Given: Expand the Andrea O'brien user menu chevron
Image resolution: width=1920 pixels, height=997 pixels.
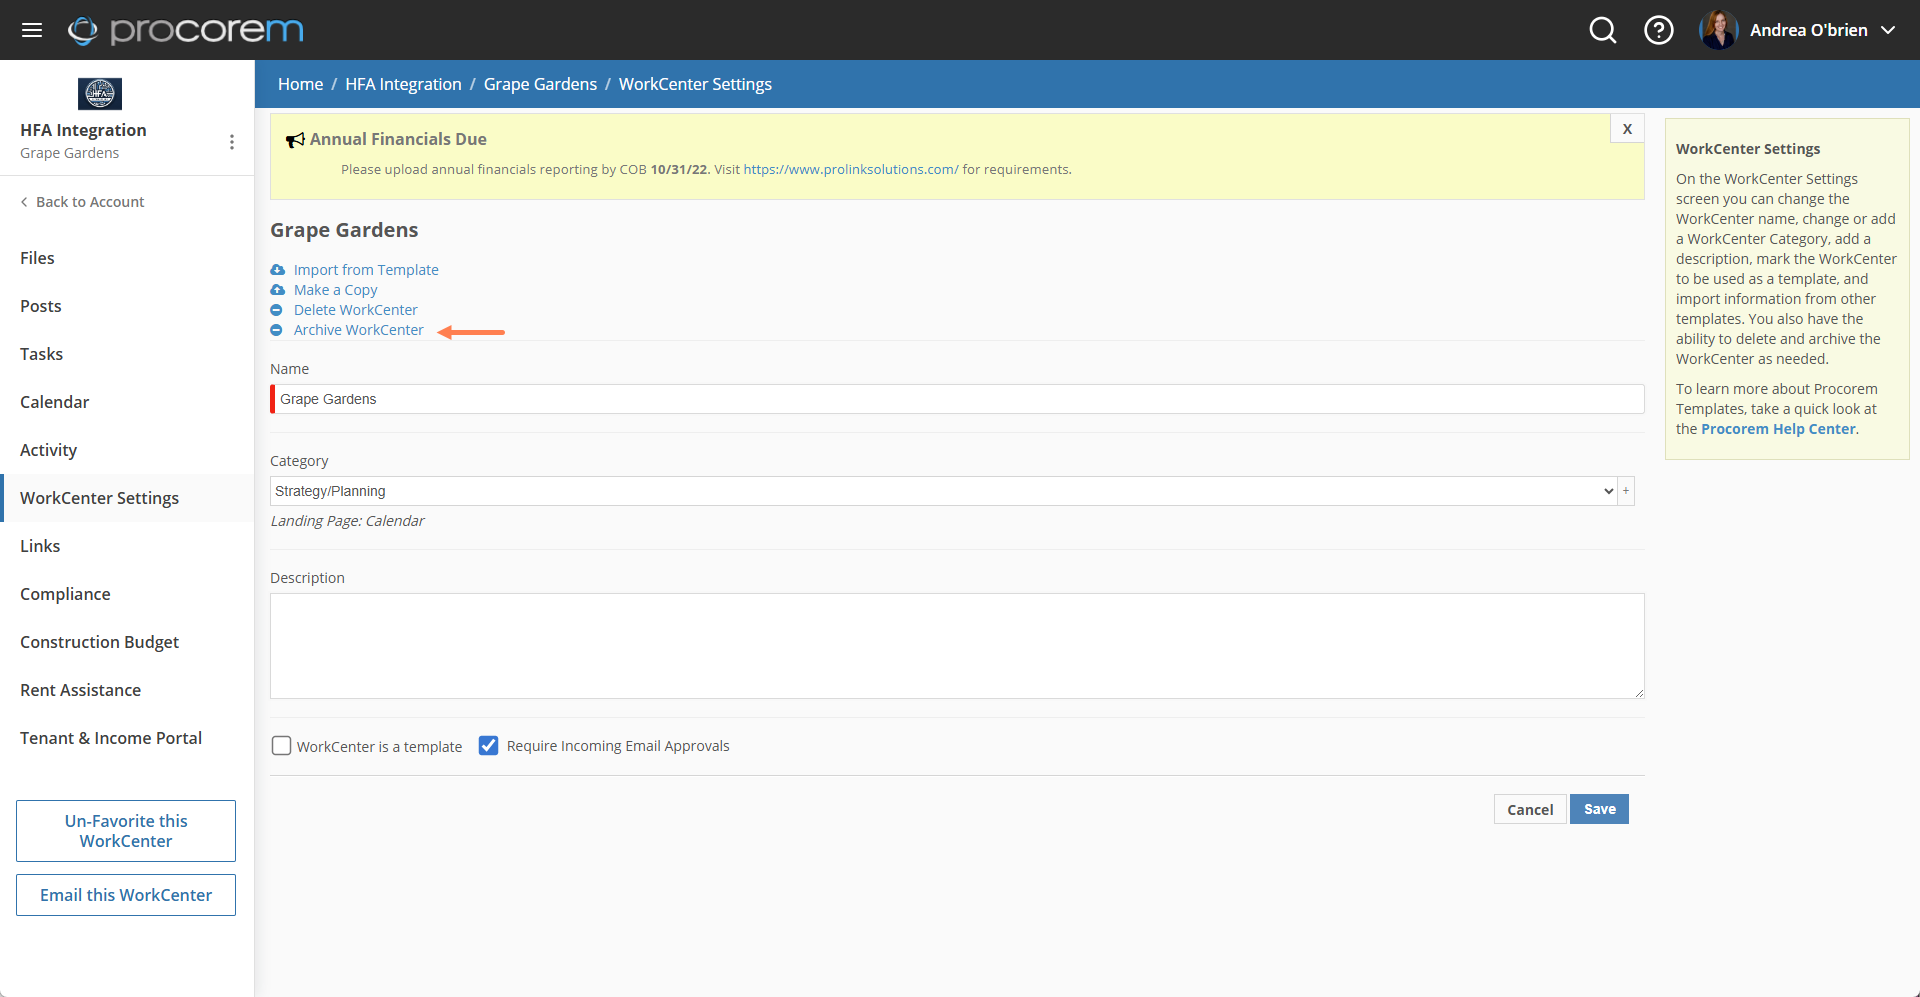Looking at the screenshot, I should point(1888,30).
